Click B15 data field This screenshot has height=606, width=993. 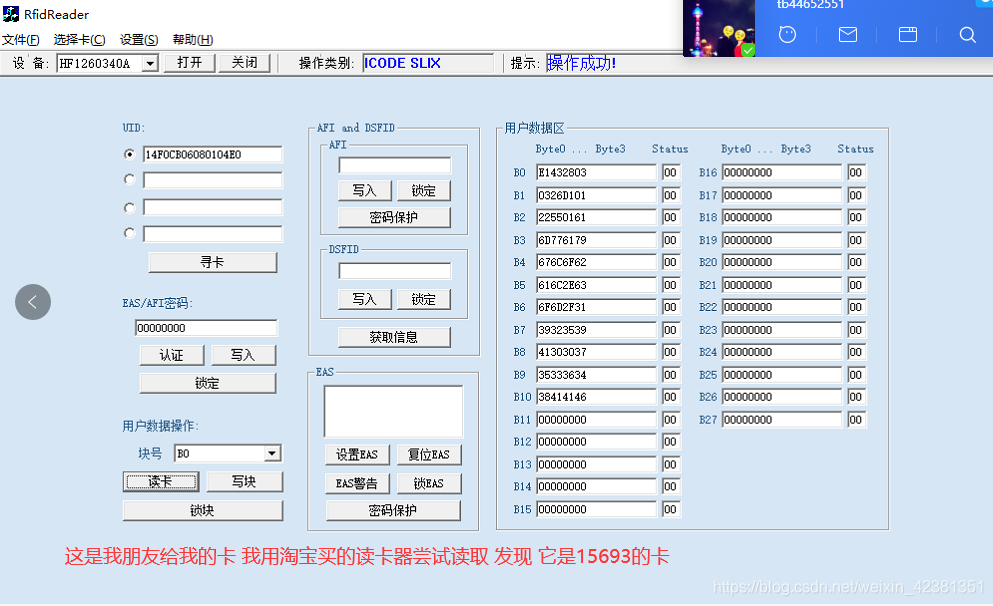(596, 509)
